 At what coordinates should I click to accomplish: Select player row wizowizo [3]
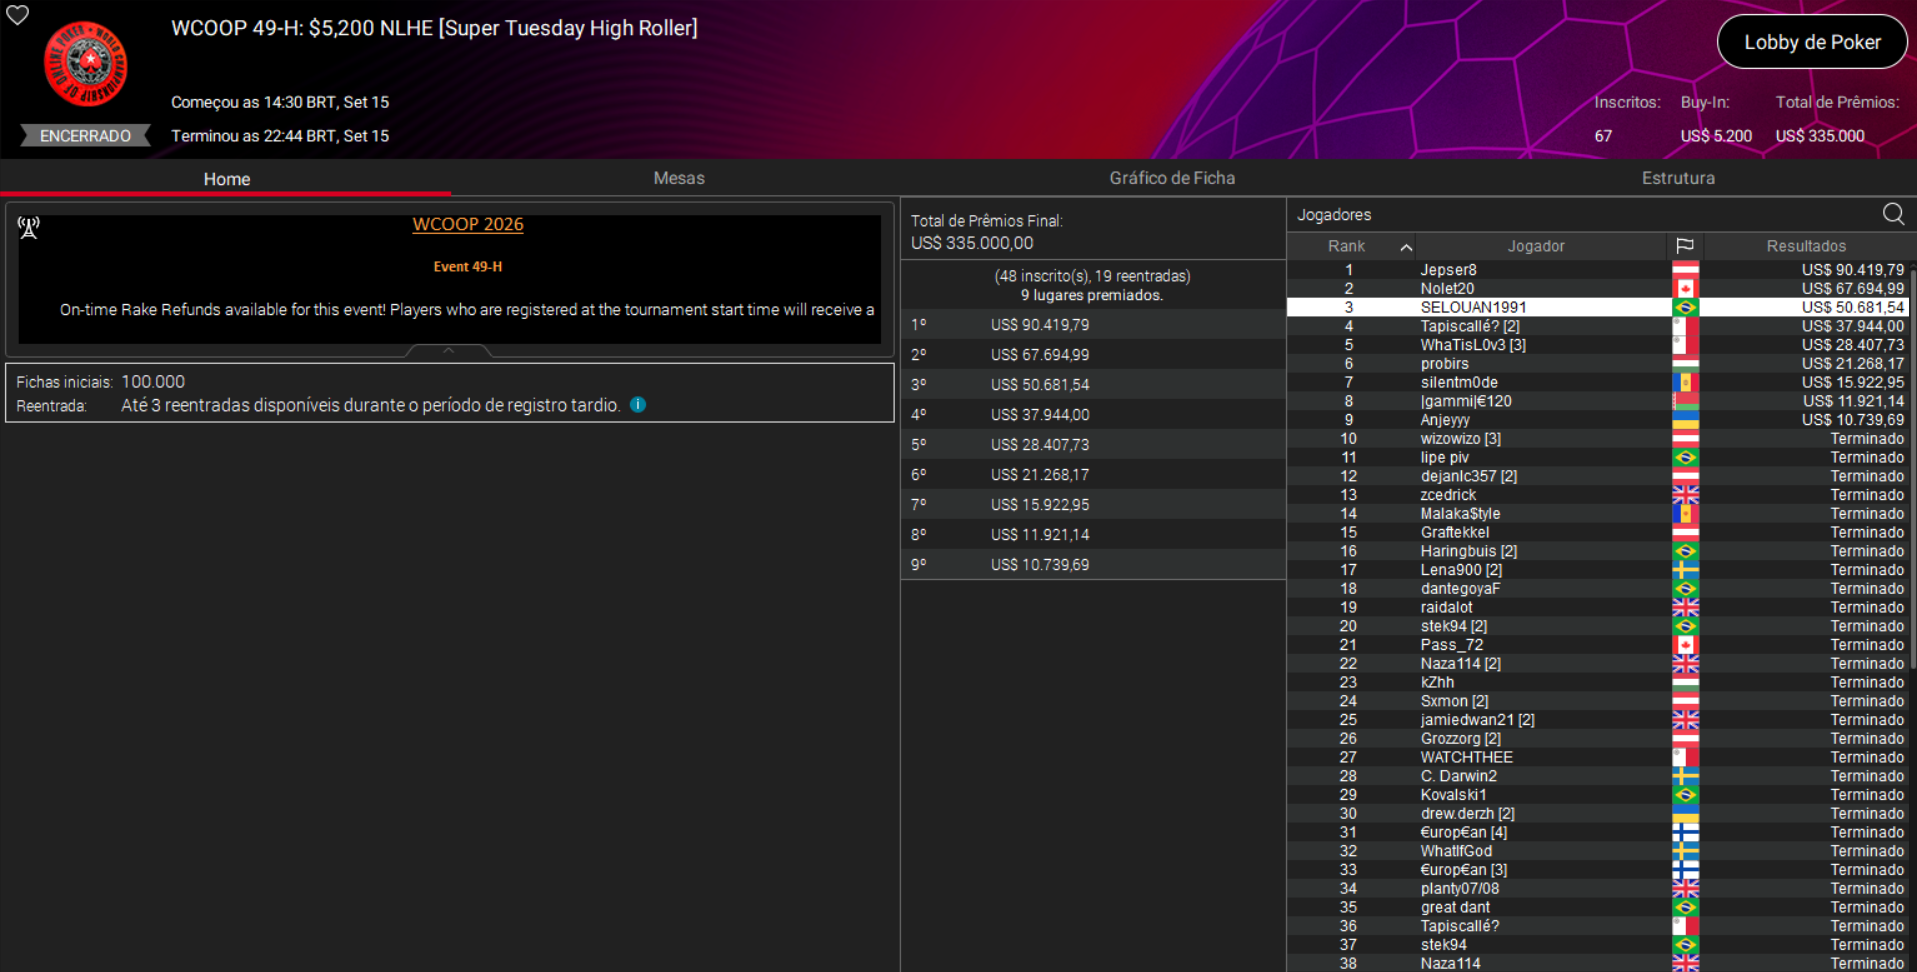click(1597, 439)
